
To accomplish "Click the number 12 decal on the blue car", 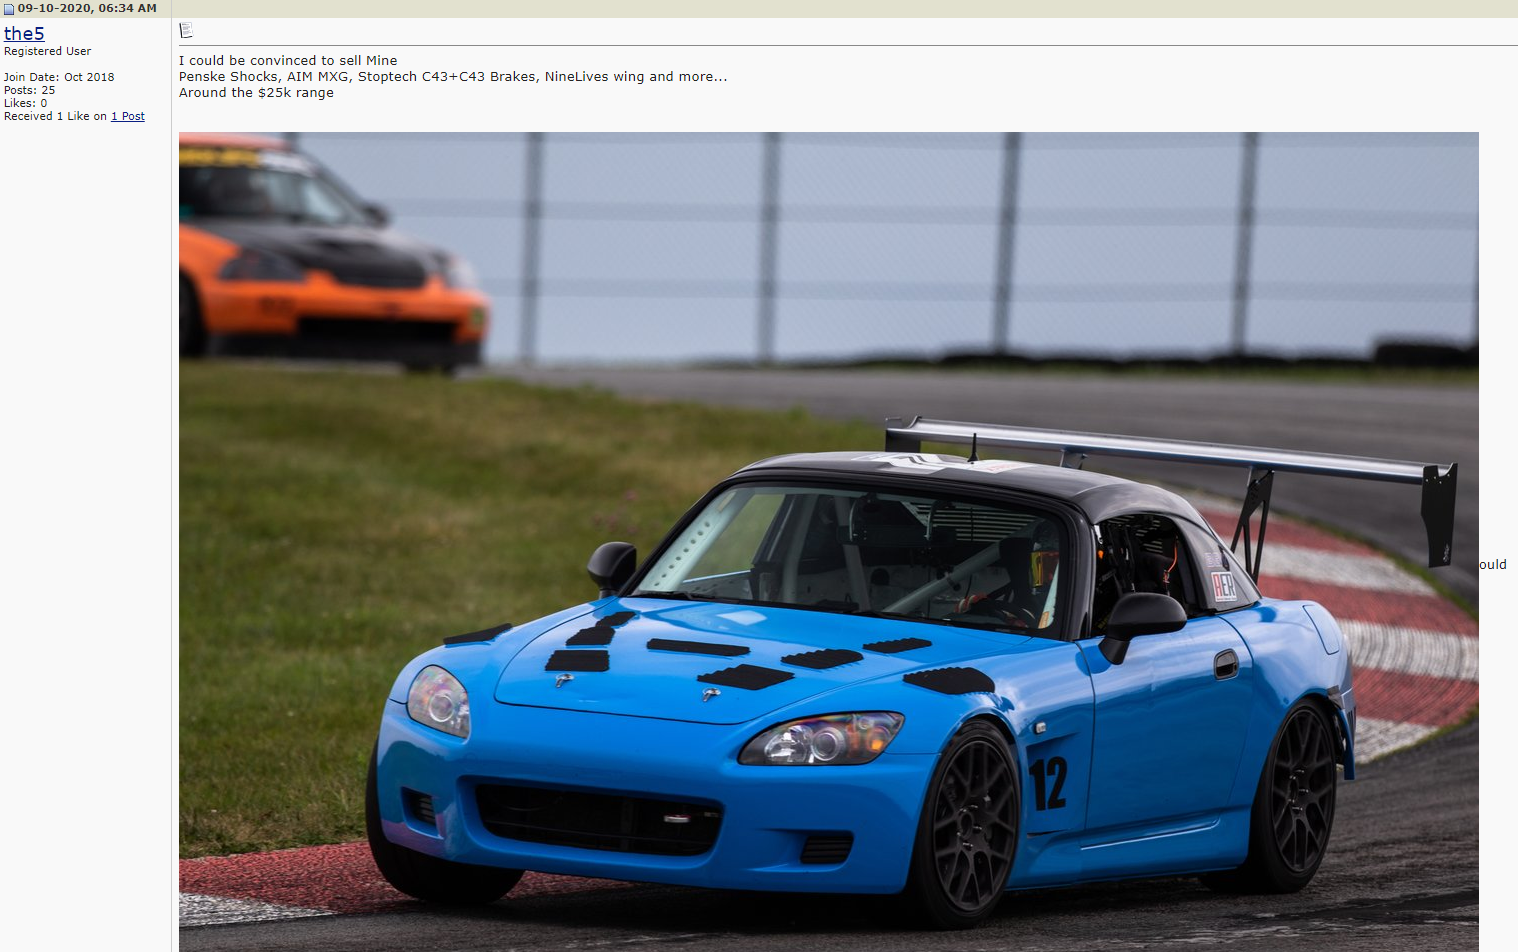I will (1048, 783).
